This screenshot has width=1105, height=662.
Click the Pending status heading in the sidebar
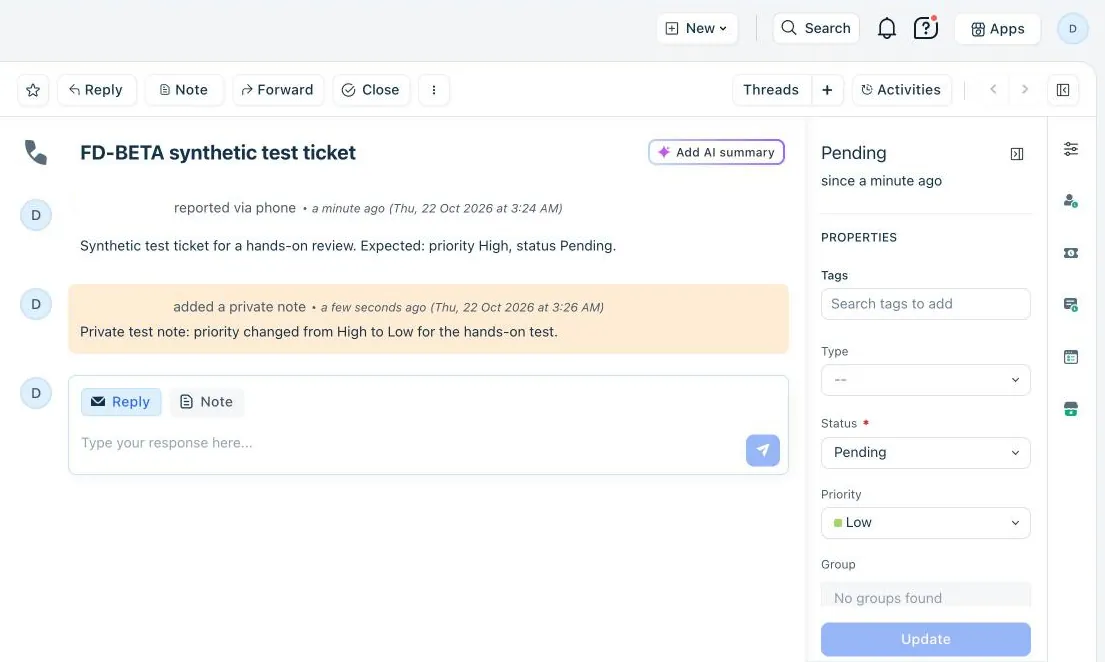tap(853, 153)
